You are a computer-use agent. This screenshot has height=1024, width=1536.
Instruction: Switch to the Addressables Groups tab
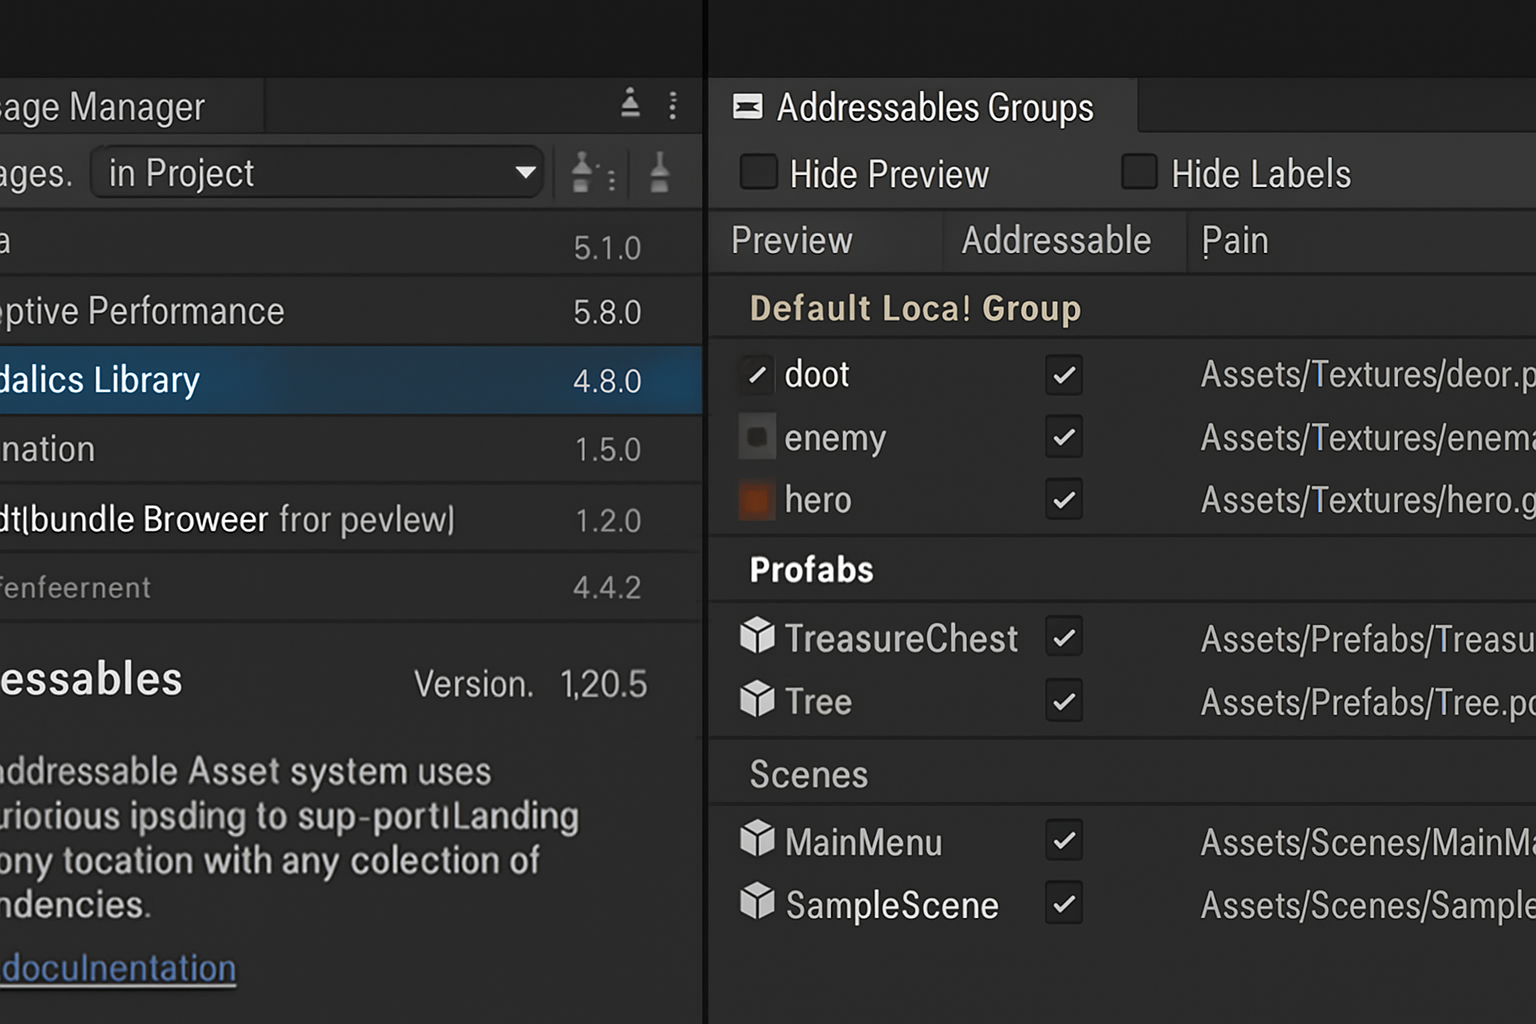[x=922, y=106]
